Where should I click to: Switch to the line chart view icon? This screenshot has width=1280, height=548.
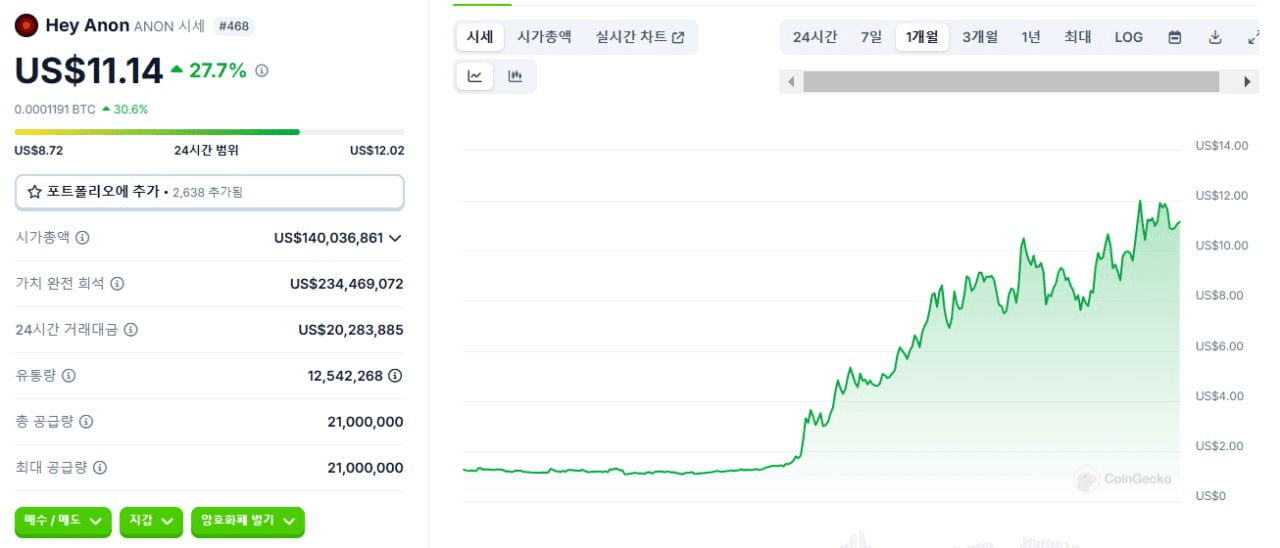click(475, 76)
